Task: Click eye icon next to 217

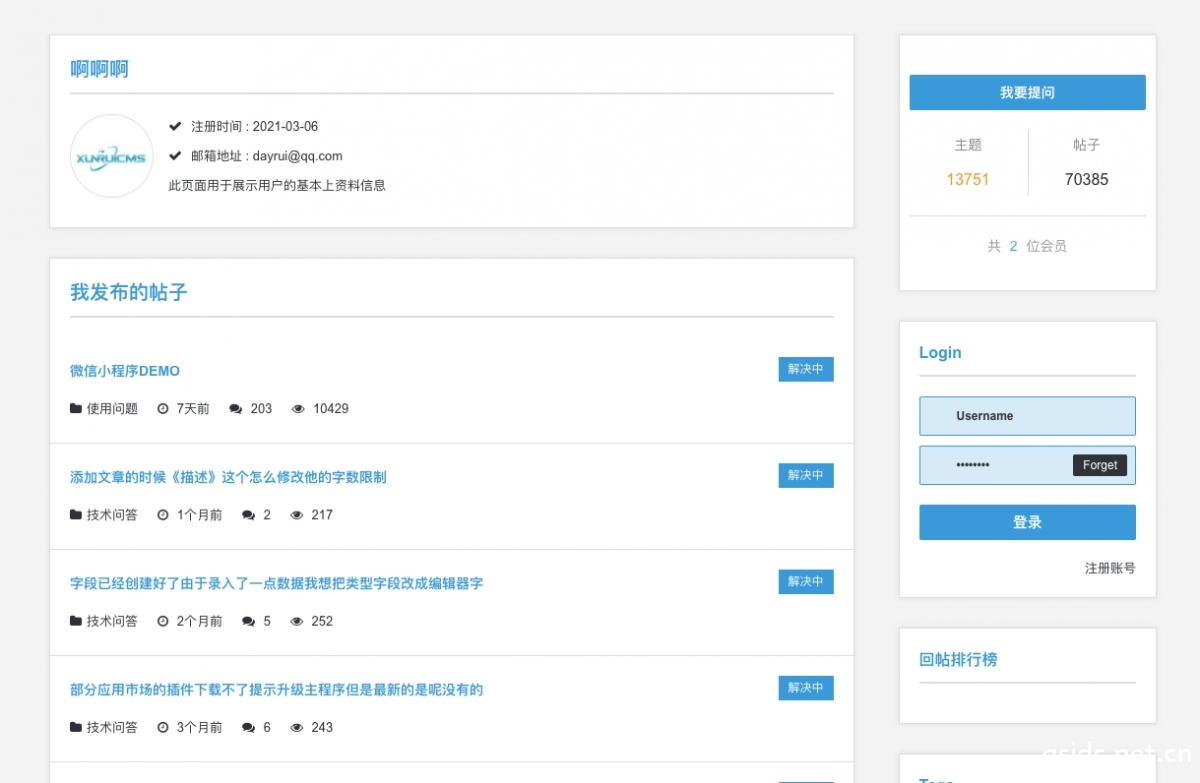Action: (x=297, y=515)
